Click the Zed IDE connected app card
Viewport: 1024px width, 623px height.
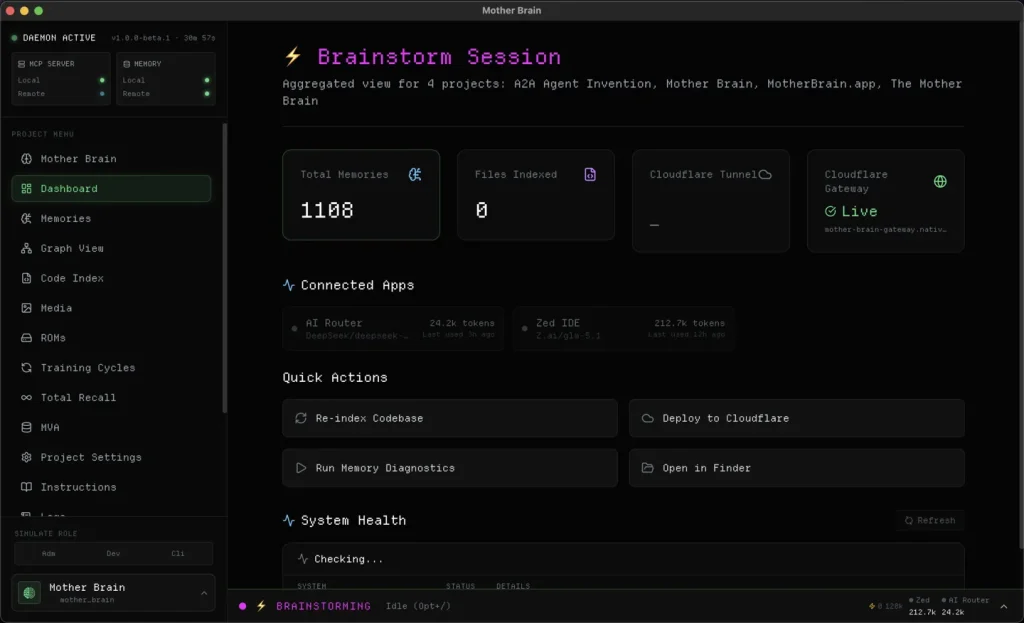624,328
